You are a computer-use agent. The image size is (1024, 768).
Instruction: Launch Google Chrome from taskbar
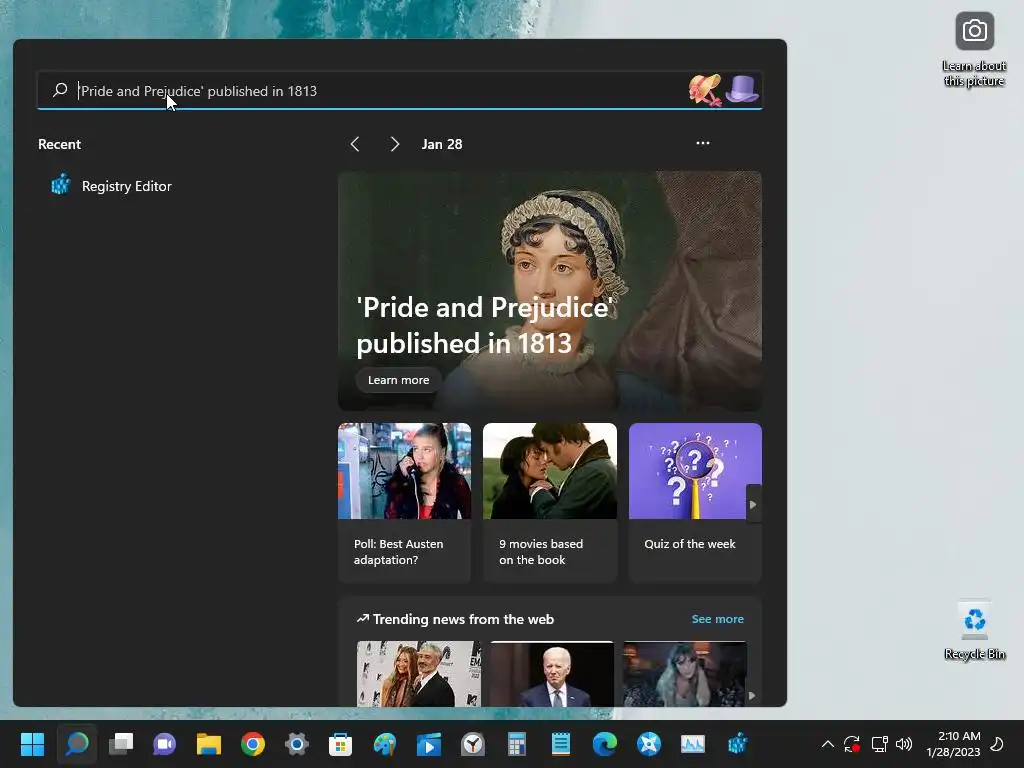[253, 744]
